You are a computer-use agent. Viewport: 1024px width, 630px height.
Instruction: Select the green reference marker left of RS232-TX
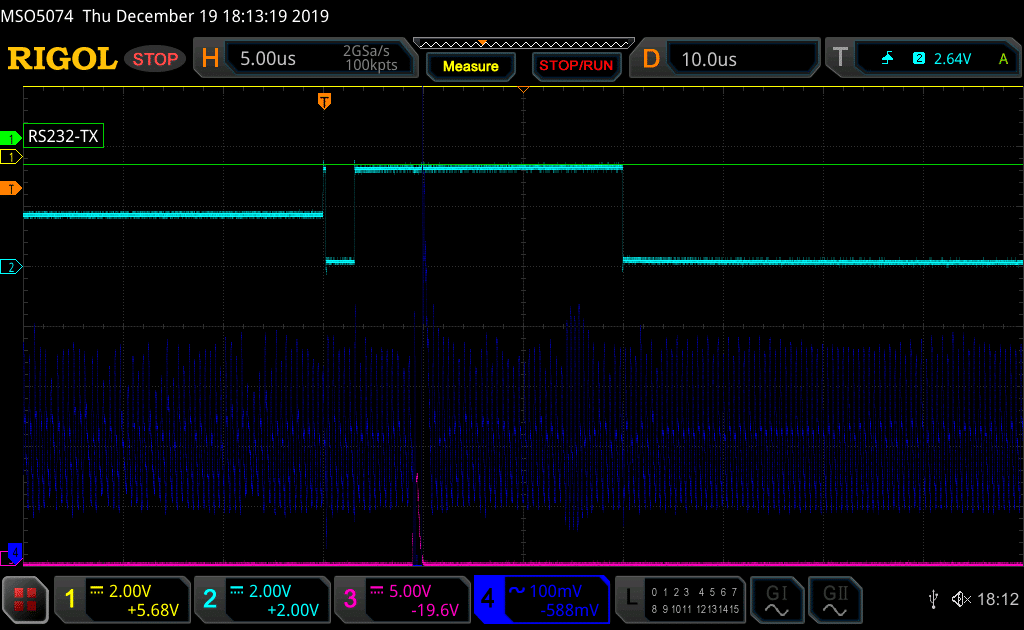(12, 137)
